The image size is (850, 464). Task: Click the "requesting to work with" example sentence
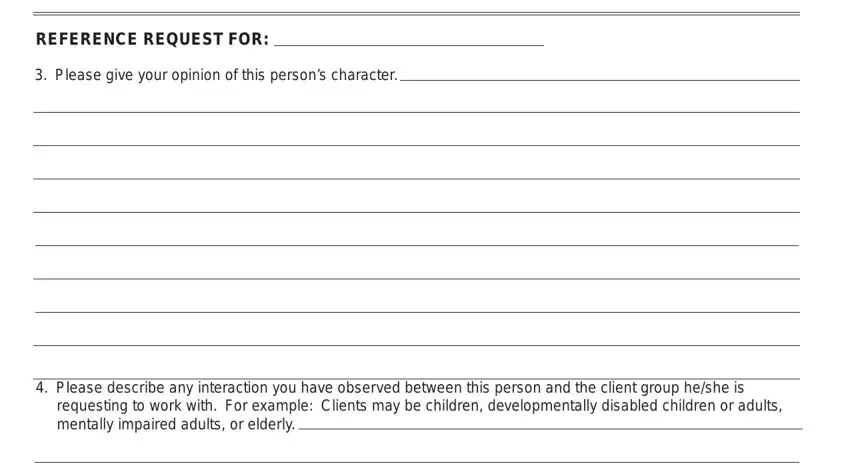click(419, 405)
